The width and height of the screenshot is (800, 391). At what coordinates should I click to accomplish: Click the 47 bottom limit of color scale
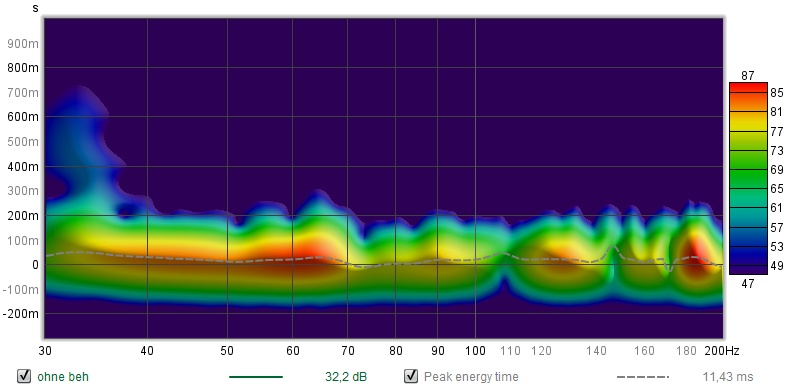(747, 284)
